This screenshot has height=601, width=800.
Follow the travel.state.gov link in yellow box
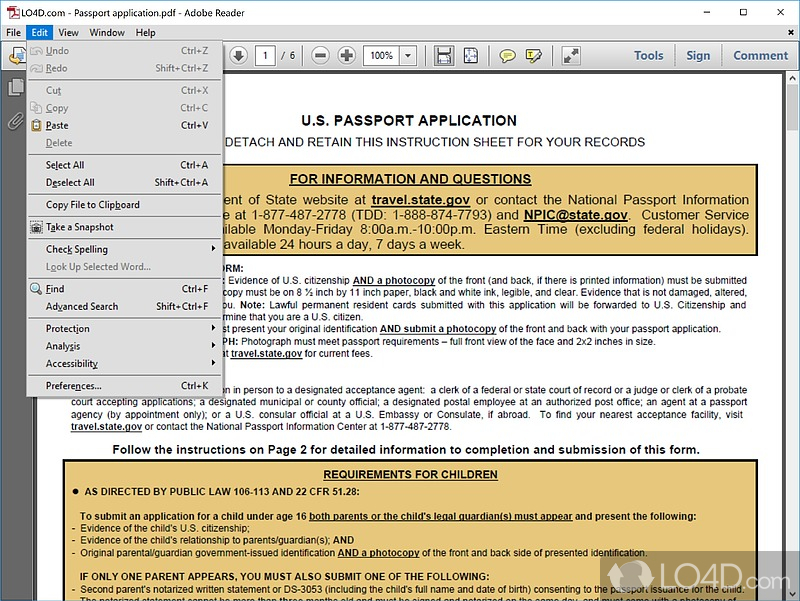(420, 200)
